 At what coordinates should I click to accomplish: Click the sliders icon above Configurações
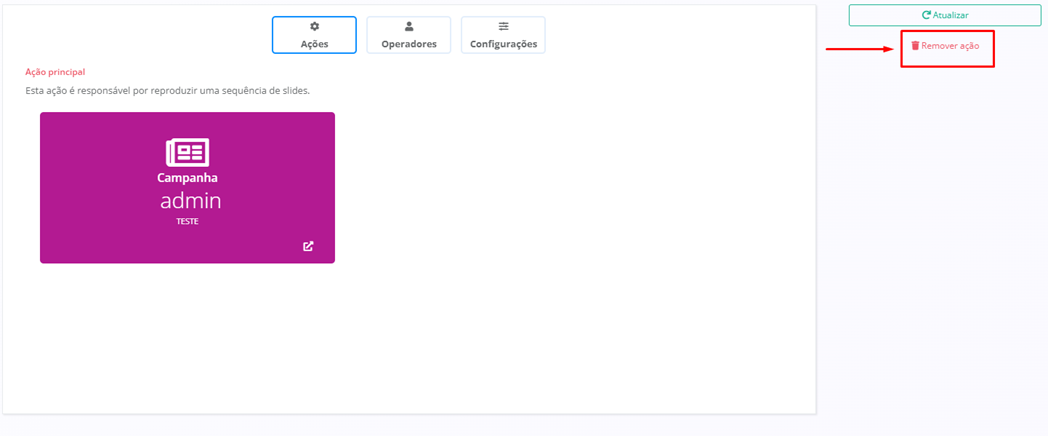[503, 27]
